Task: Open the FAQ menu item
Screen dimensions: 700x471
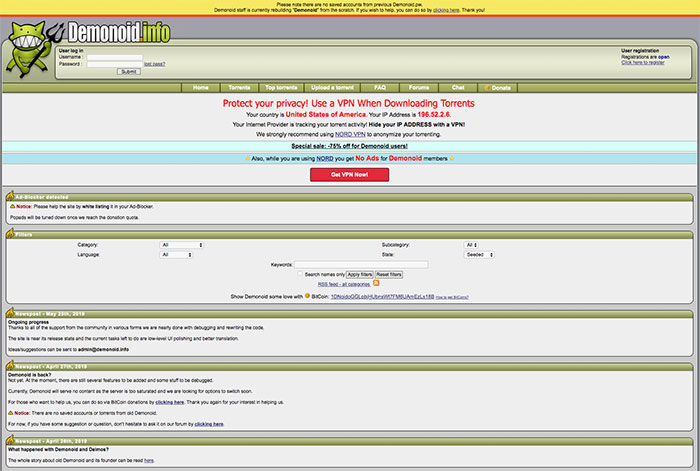Action: pyautogui.click(x=380, y=88)
